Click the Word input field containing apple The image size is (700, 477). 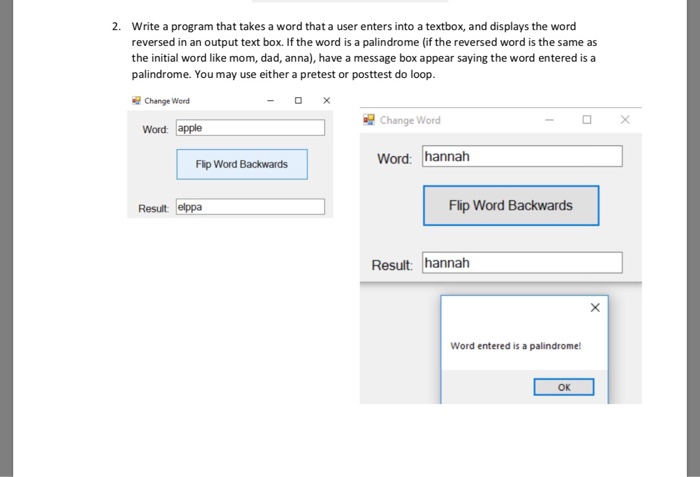point(250,128)
